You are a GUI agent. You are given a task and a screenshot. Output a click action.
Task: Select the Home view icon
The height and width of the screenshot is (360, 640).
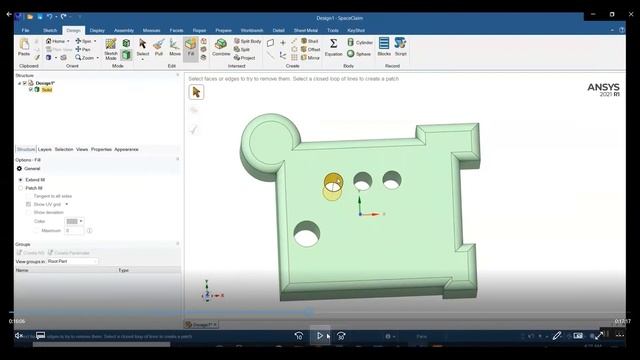tap(49, 41)
